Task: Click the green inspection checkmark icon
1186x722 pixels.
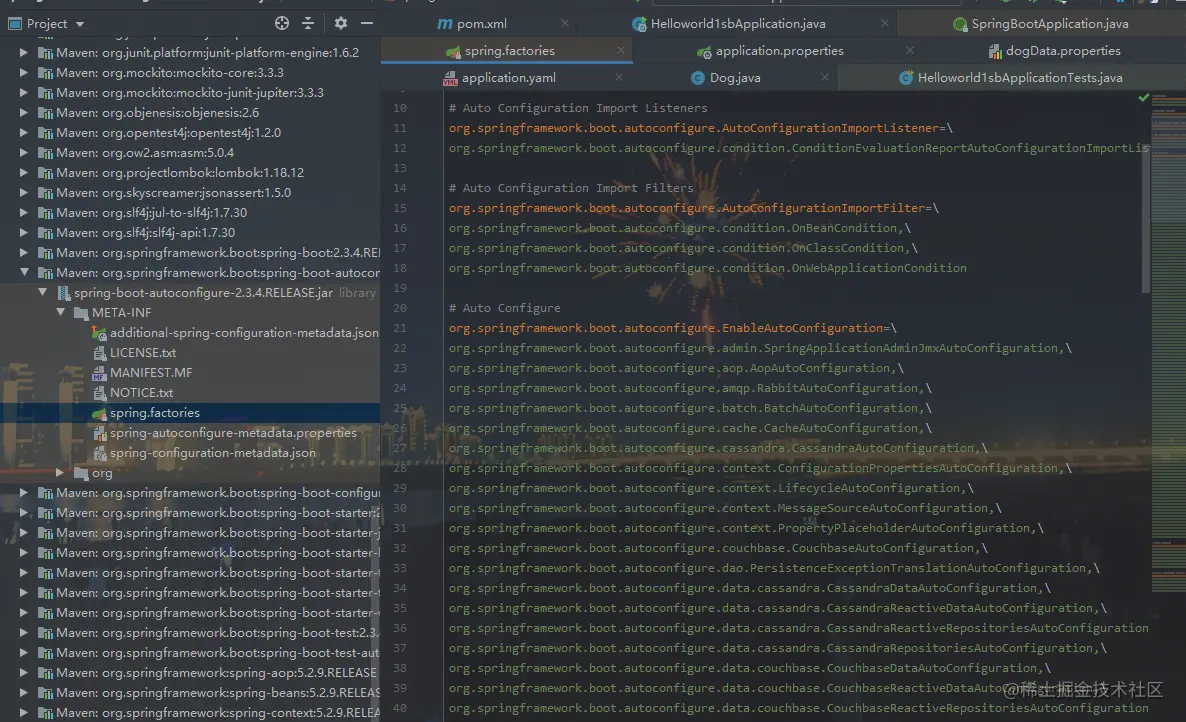Action: pyautogui.click(x=1144, y=98)
